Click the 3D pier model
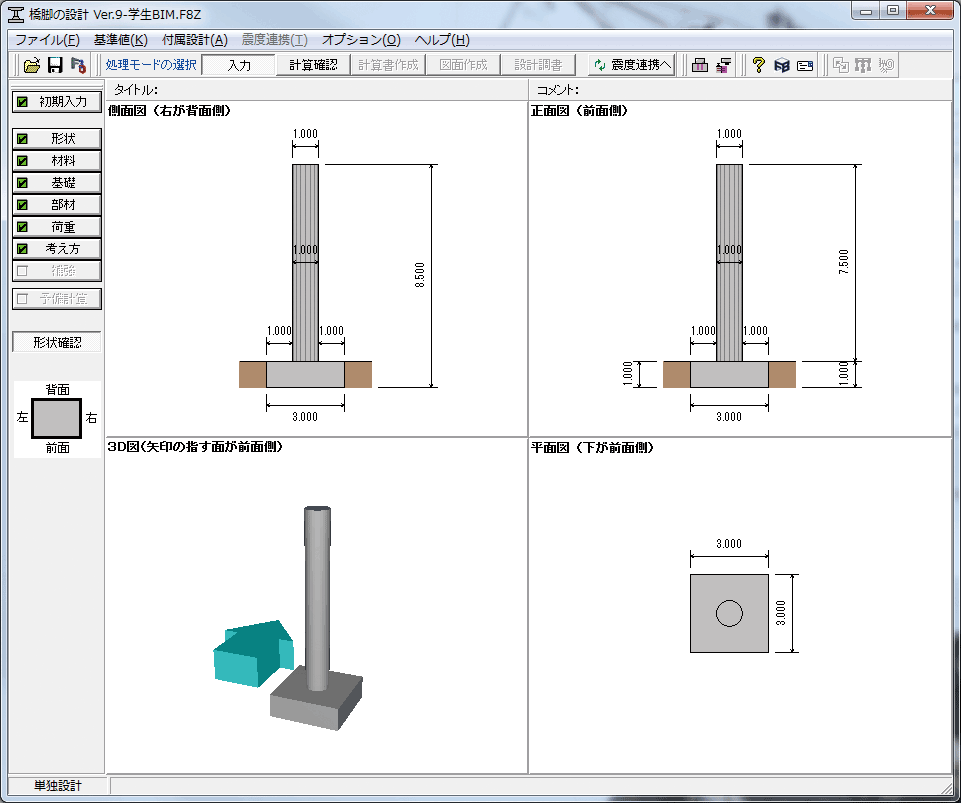 [317, 618]
